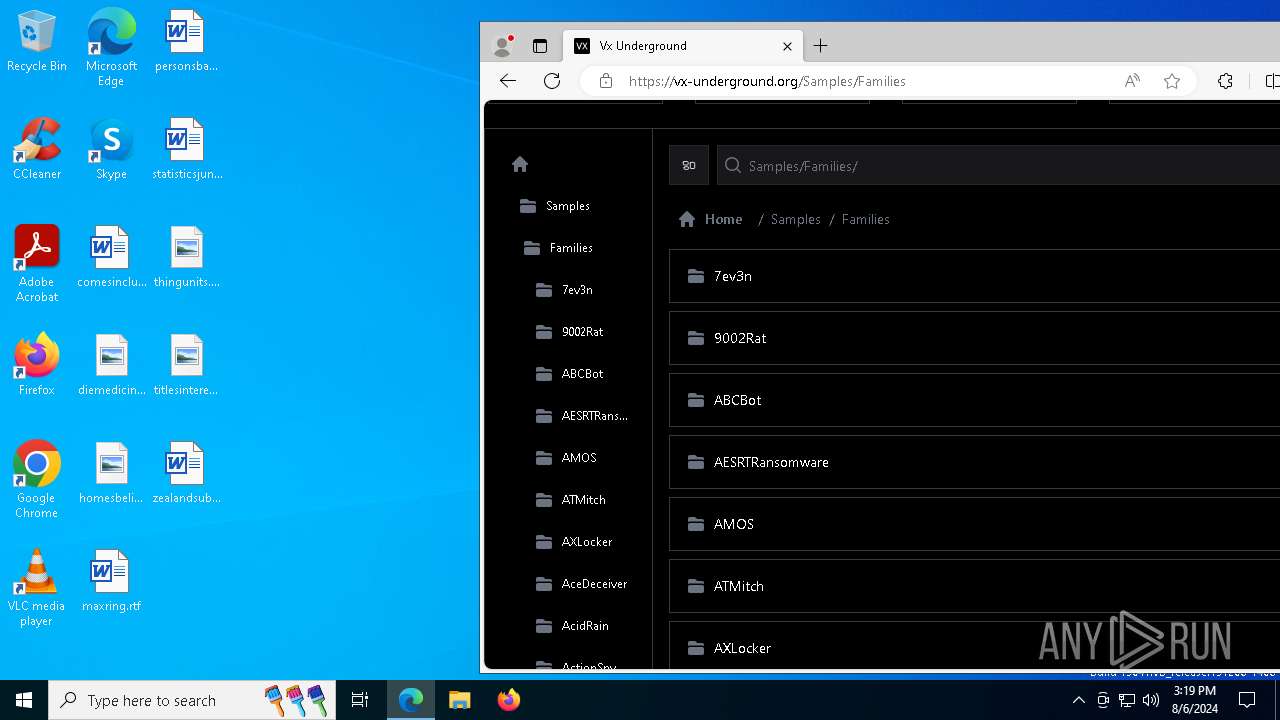1280x720 pixels.
Task: Close the Vx Underground tab
Action: point(787,46)
